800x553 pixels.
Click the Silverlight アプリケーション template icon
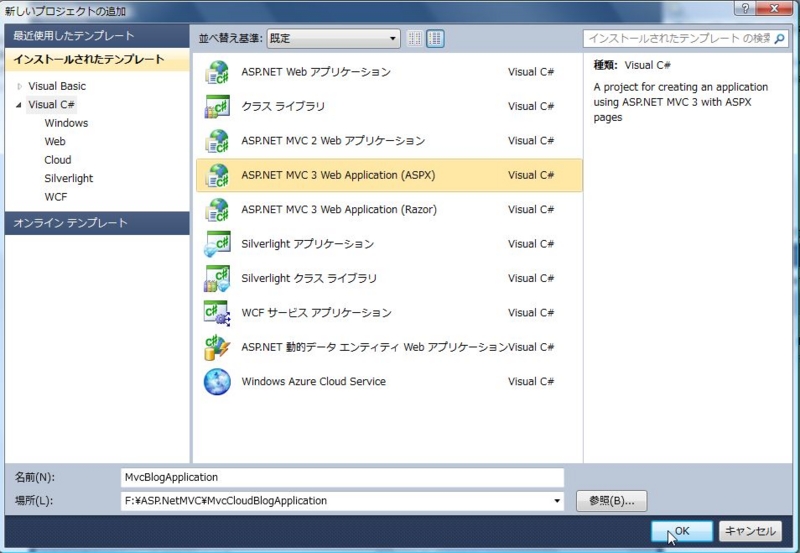point(217,244)
